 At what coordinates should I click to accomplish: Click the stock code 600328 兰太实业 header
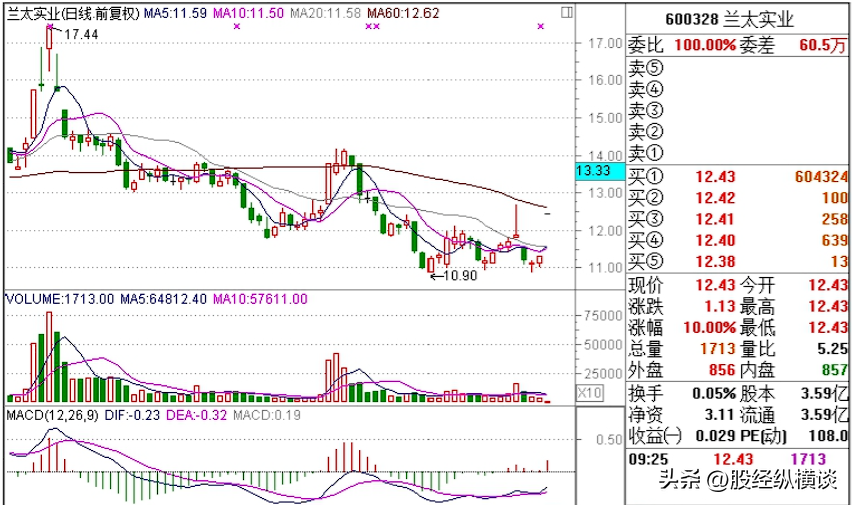[729, 20]
